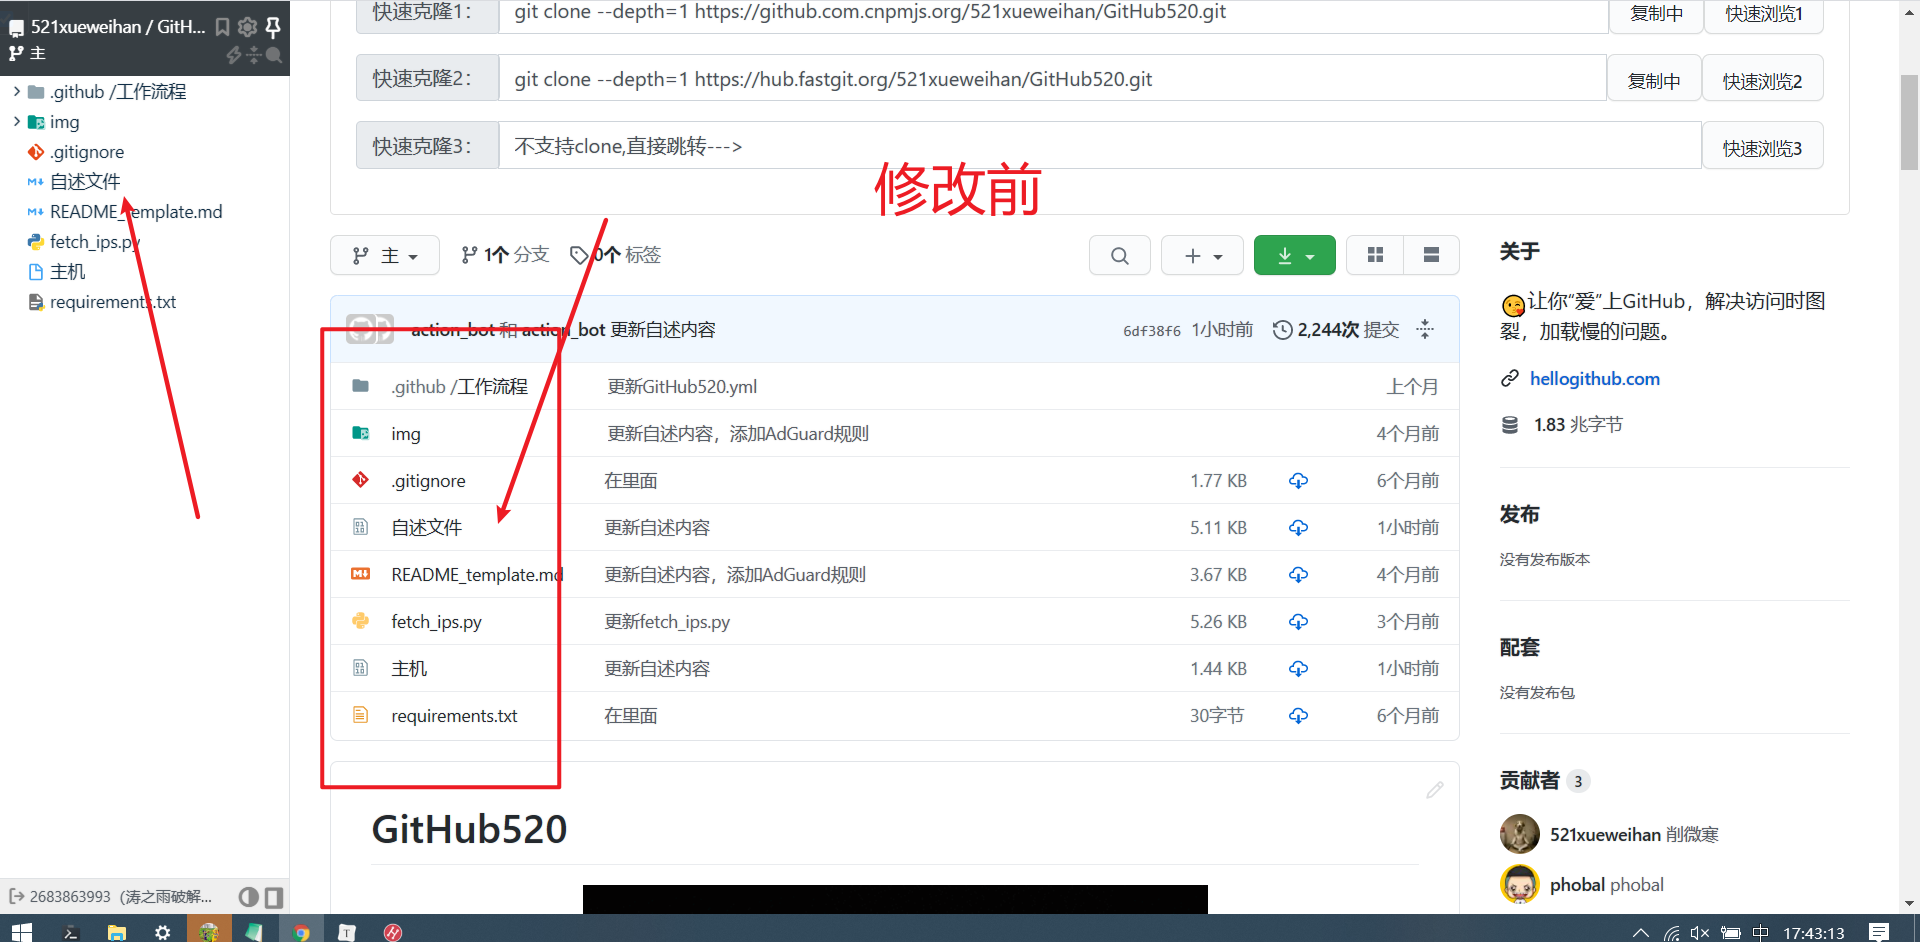
Task: Download 自述文件 via its cloud icon
Action: (x=1298, y=528)
